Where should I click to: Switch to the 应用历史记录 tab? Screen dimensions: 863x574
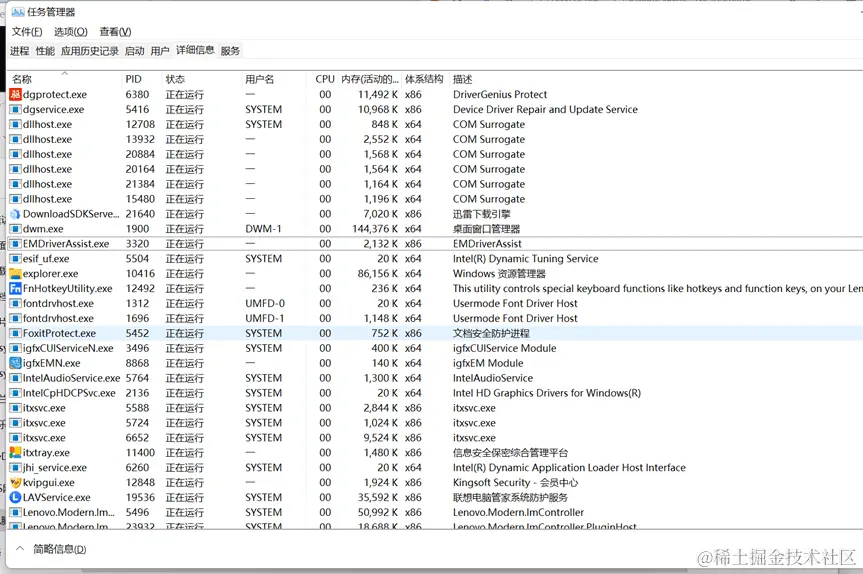(90, 51)
